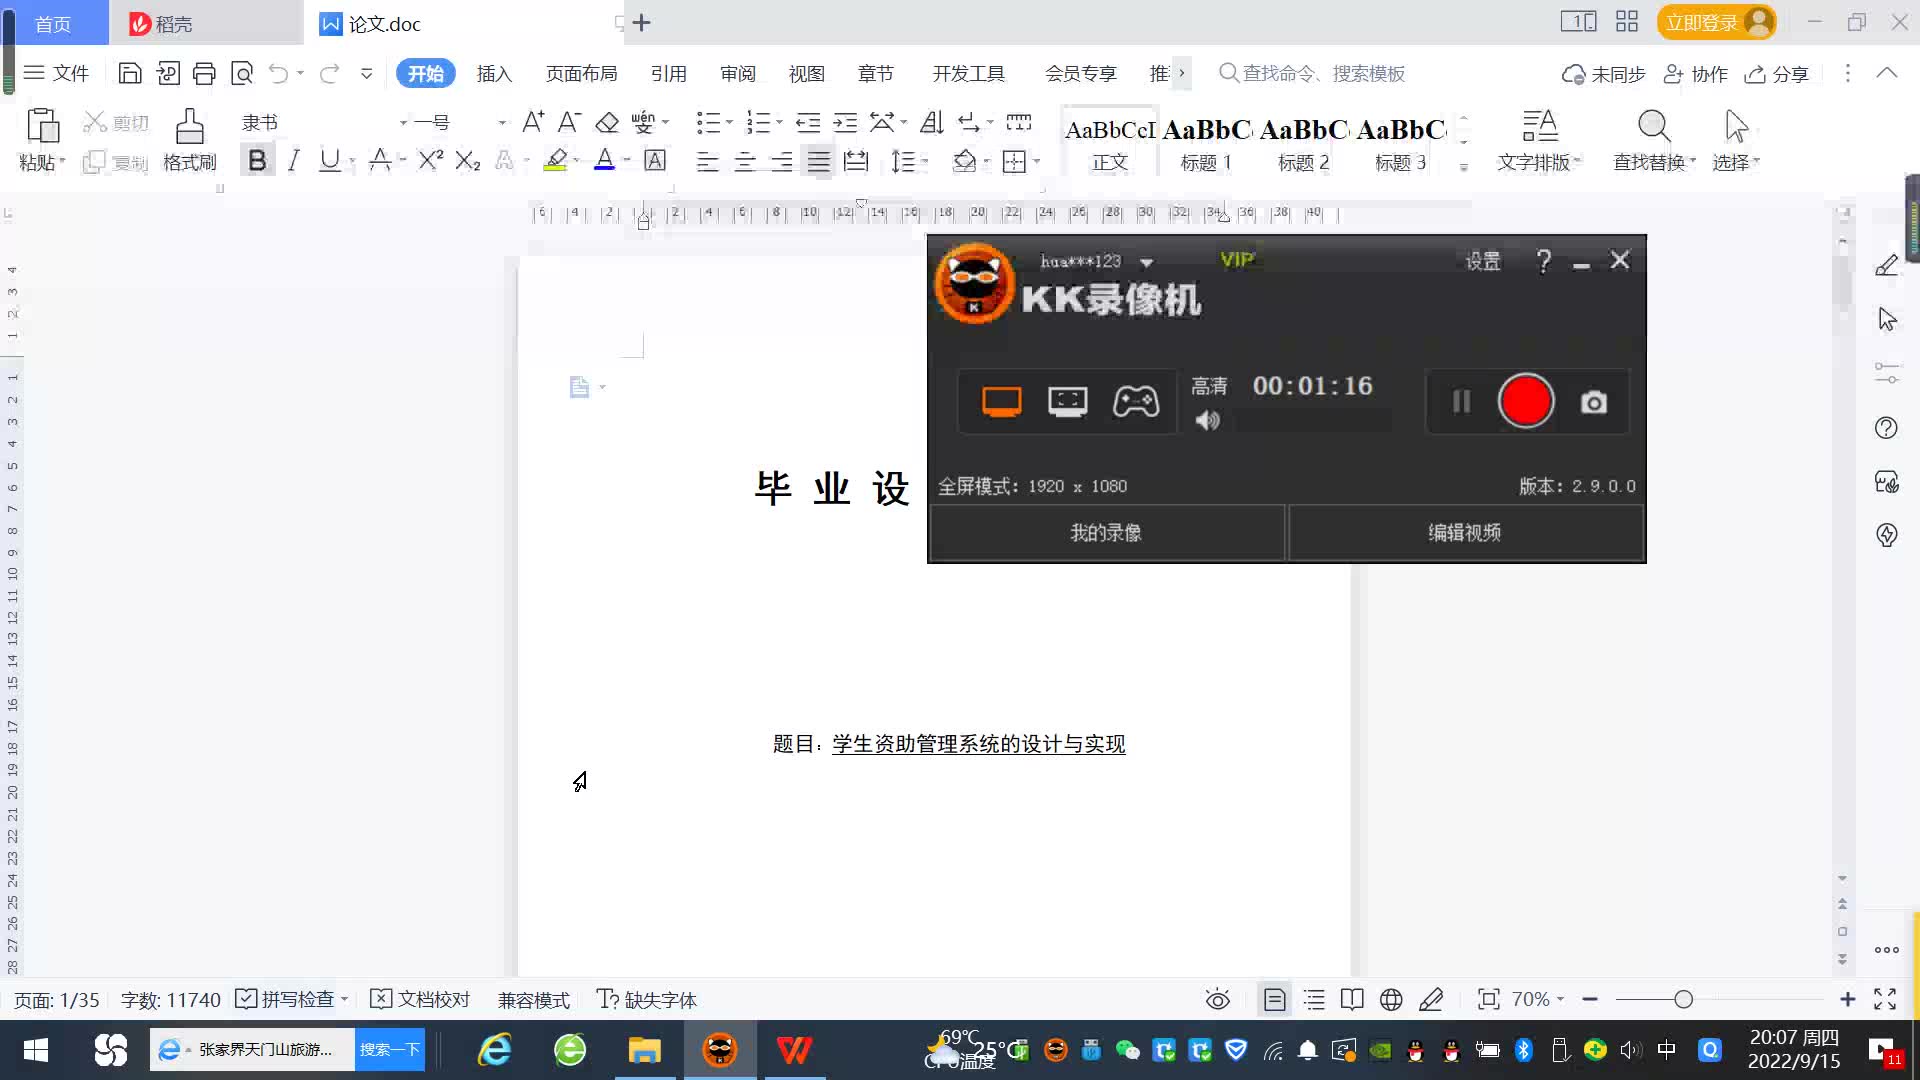Toggle justify alignment
The width and height of the screenshot is (1920, 1080).
click(819, 161)
